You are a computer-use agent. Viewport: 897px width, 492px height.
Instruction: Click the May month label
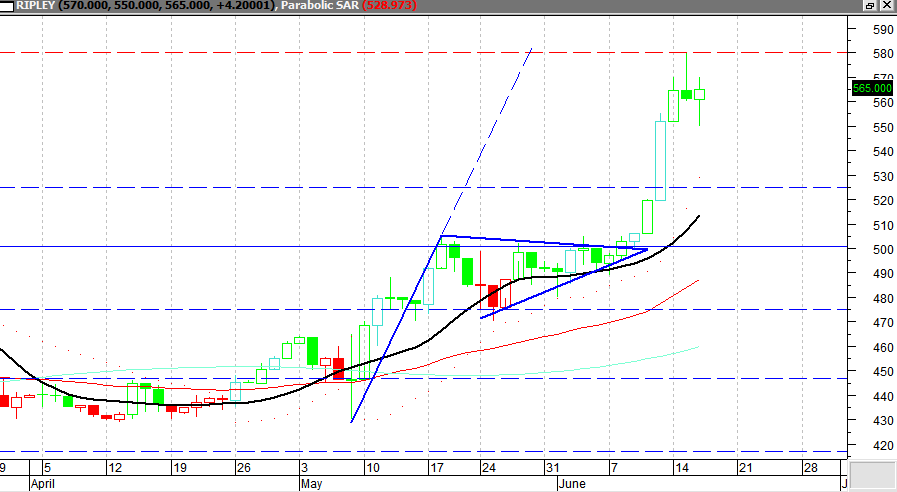click(312, 484)
